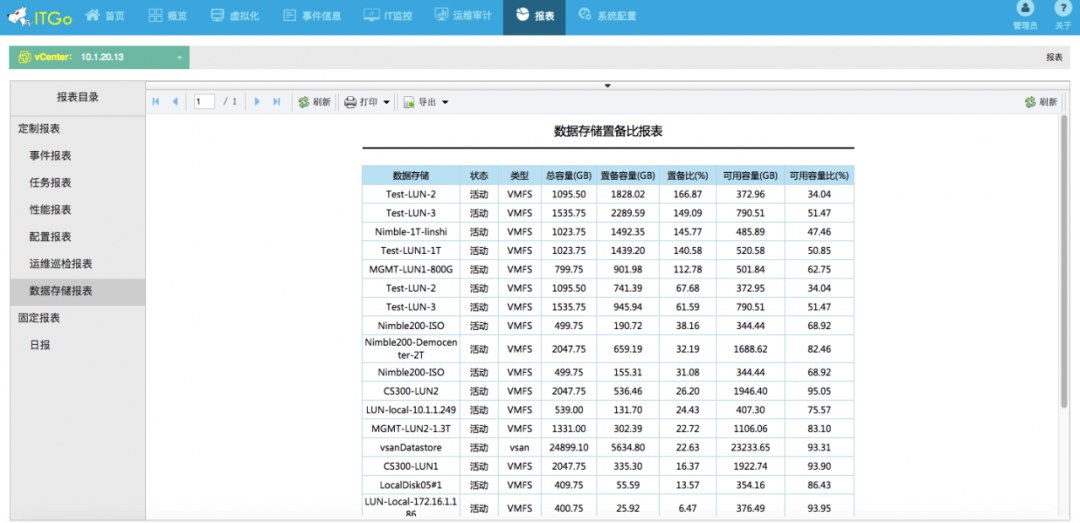Click the Nimble-1T-linshi datastore cell

click(411, 232)
